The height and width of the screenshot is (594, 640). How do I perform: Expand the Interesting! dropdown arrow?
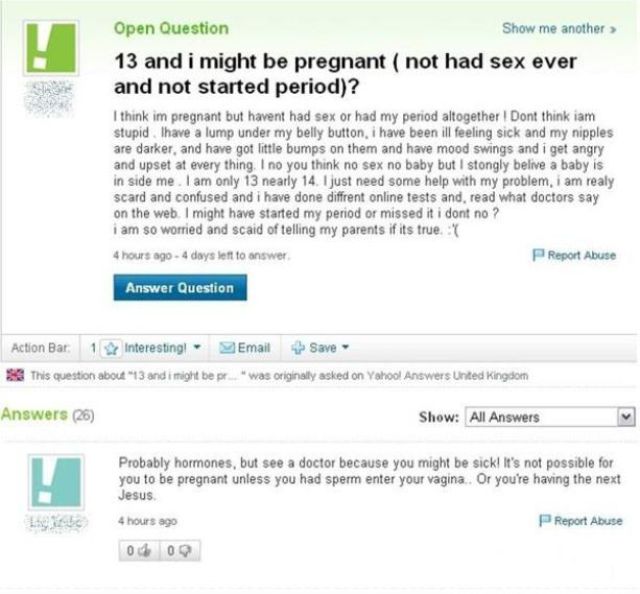coord(195,347)
